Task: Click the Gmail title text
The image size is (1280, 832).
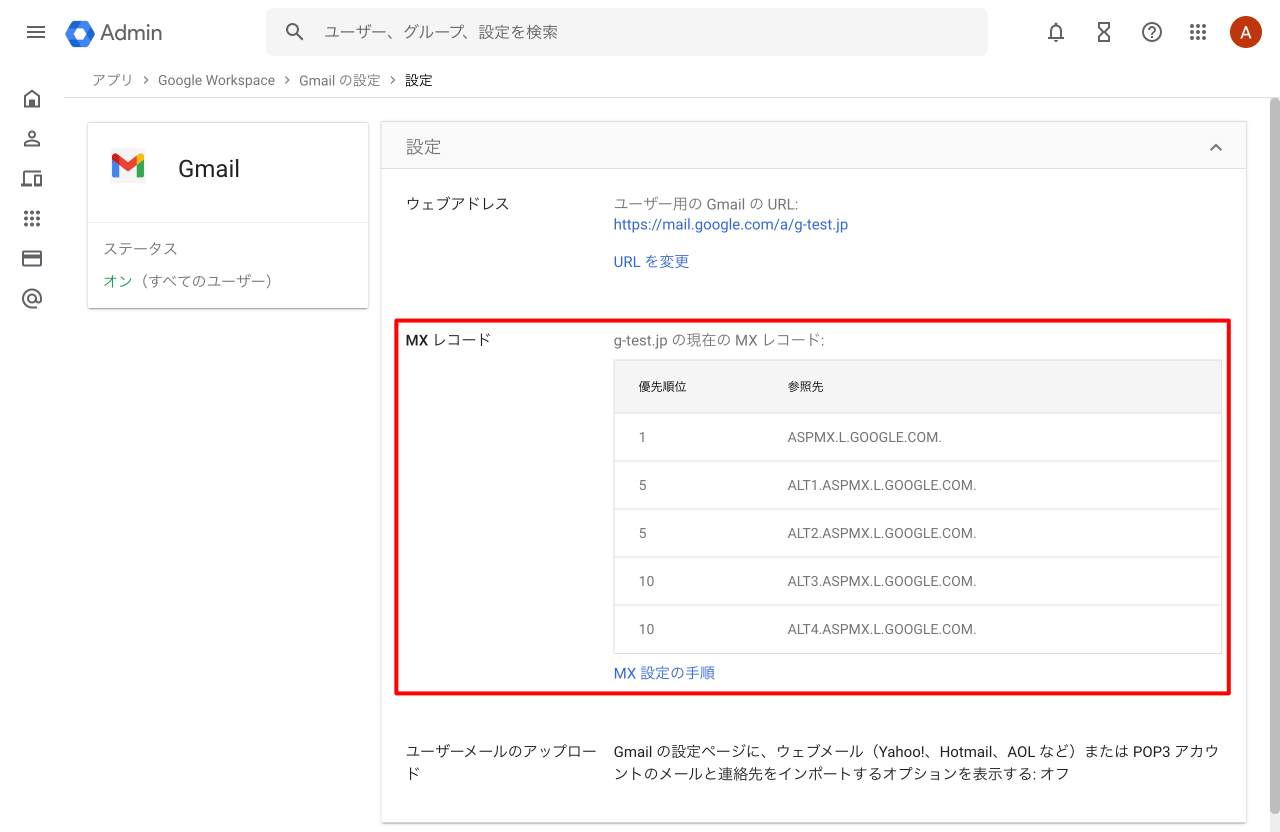Action: tap(209, 169)
